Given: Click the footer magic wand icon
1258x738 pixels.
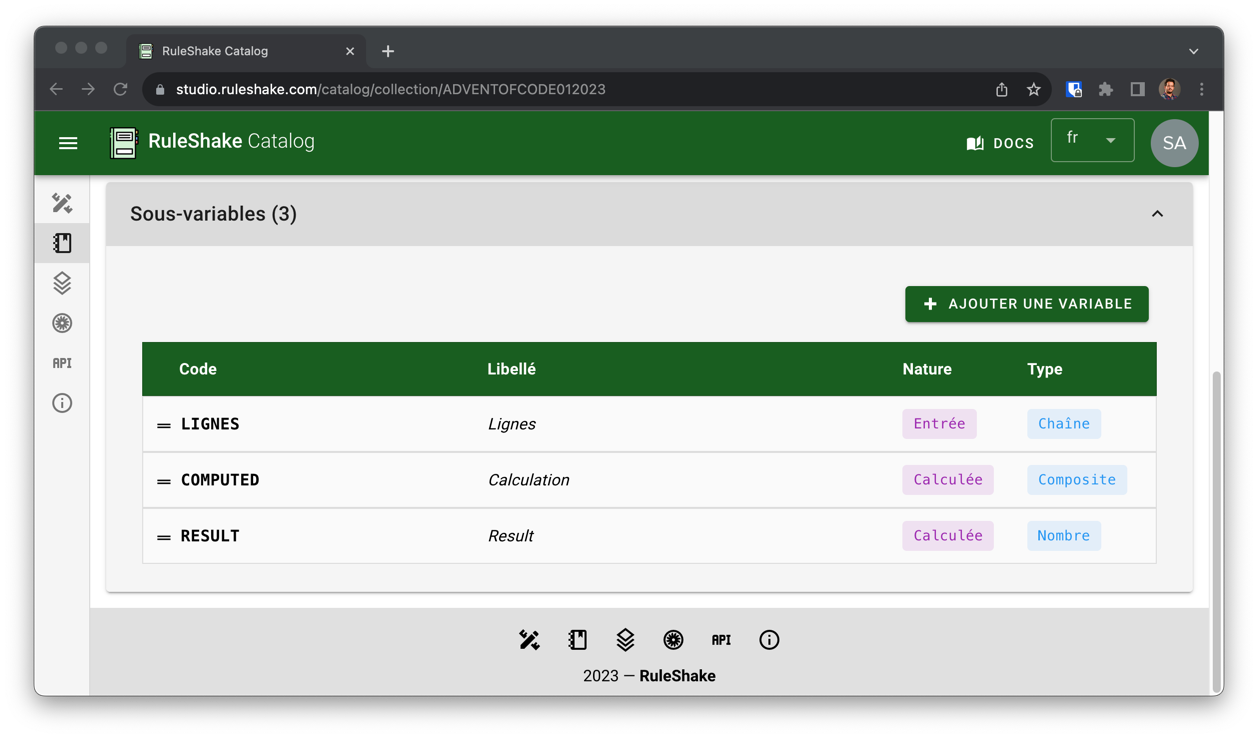Looking at the screenshot, I should pos(529,640).
